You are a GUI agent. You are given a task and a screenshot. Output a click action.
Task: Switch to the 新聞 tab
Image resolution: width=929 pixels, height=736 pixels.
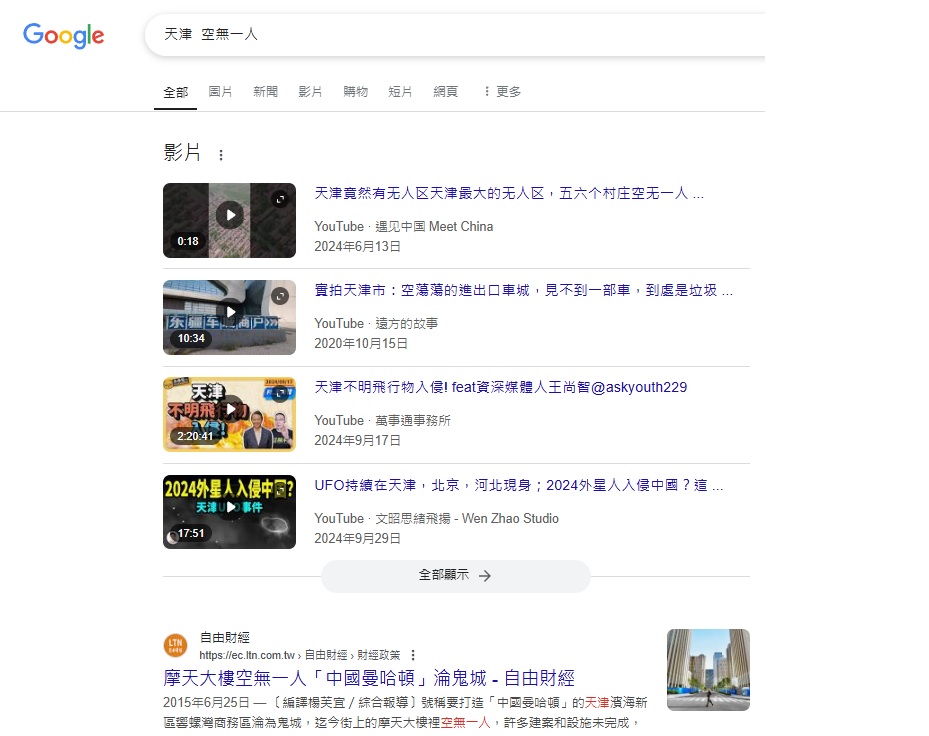click(265, 91)
